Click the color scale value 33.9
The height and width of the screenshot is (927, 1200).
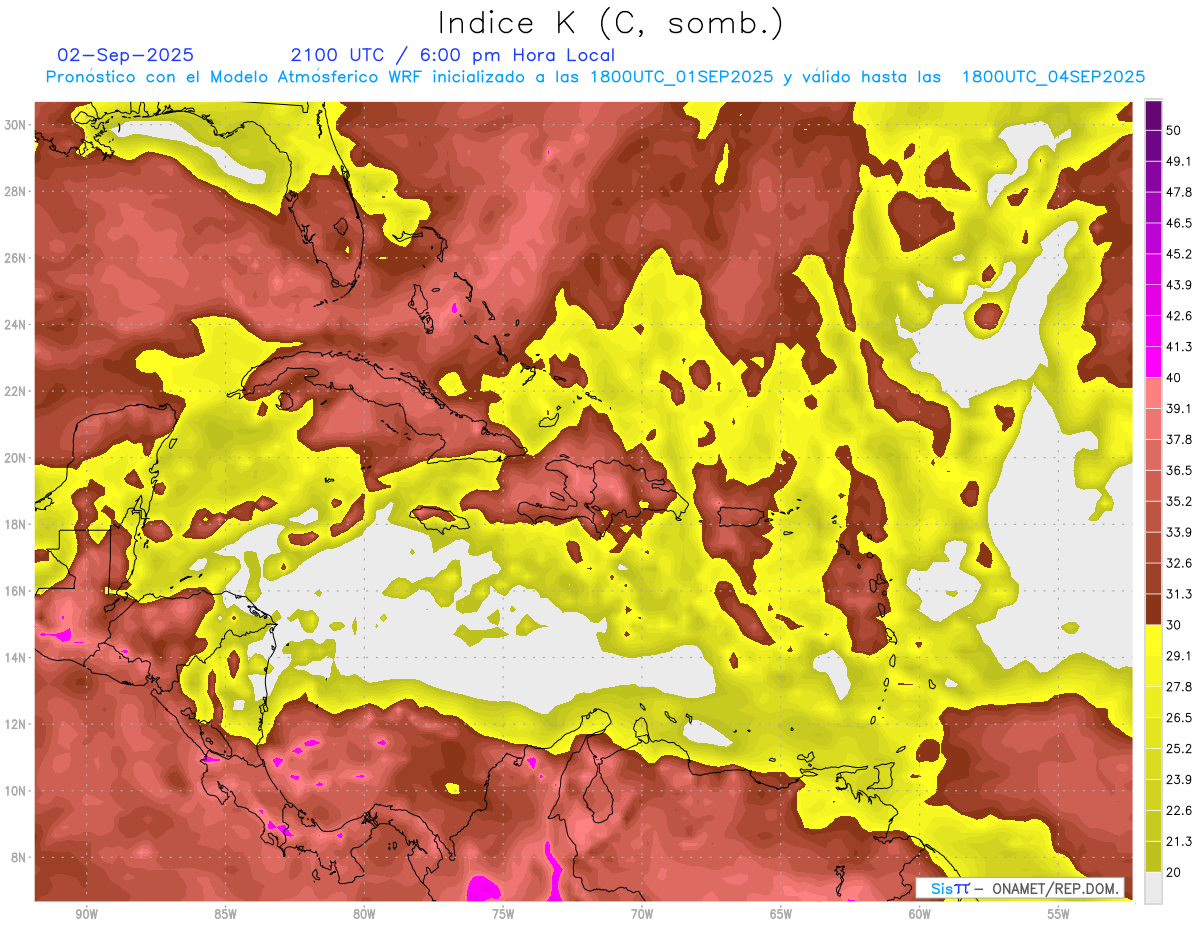tap(1178, 532)
